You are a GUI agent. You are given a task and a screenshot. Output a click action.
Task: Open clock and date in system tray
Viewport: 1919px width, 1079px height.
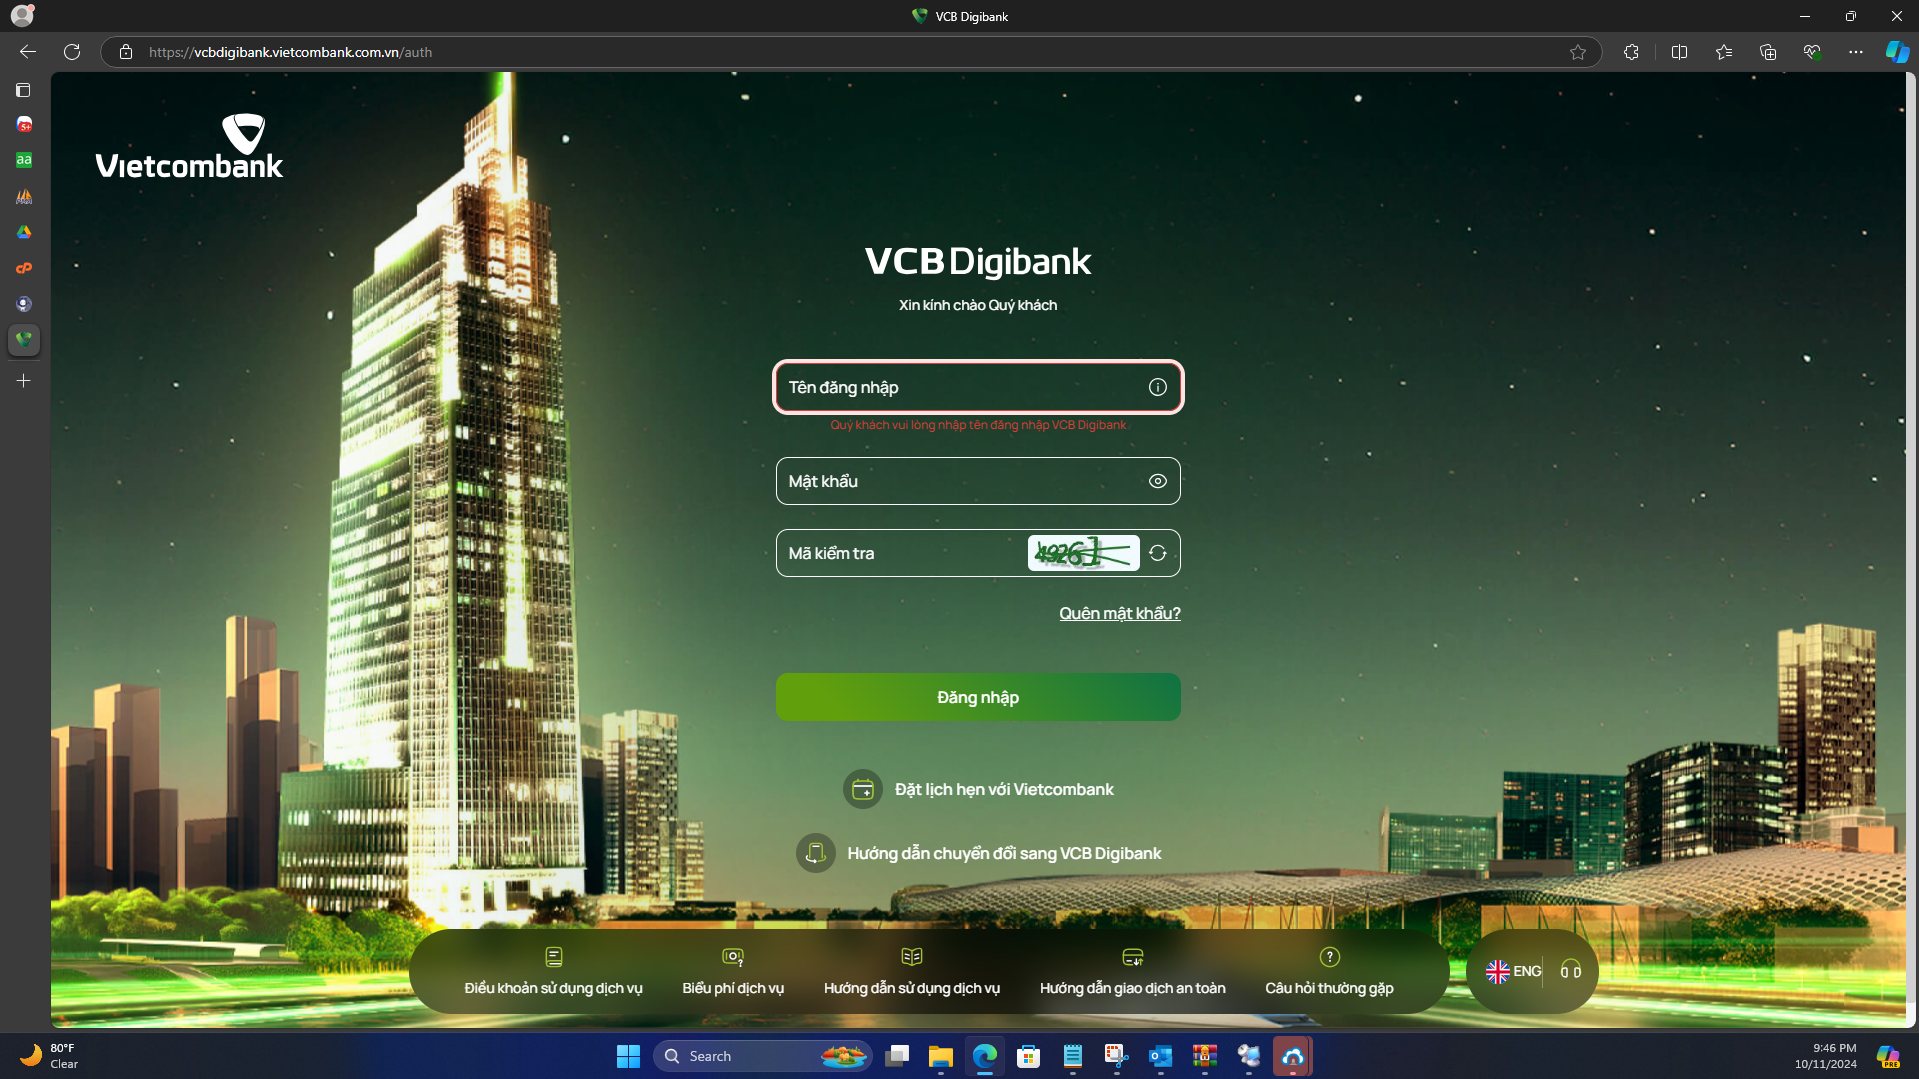[x=1825, y=1056]
